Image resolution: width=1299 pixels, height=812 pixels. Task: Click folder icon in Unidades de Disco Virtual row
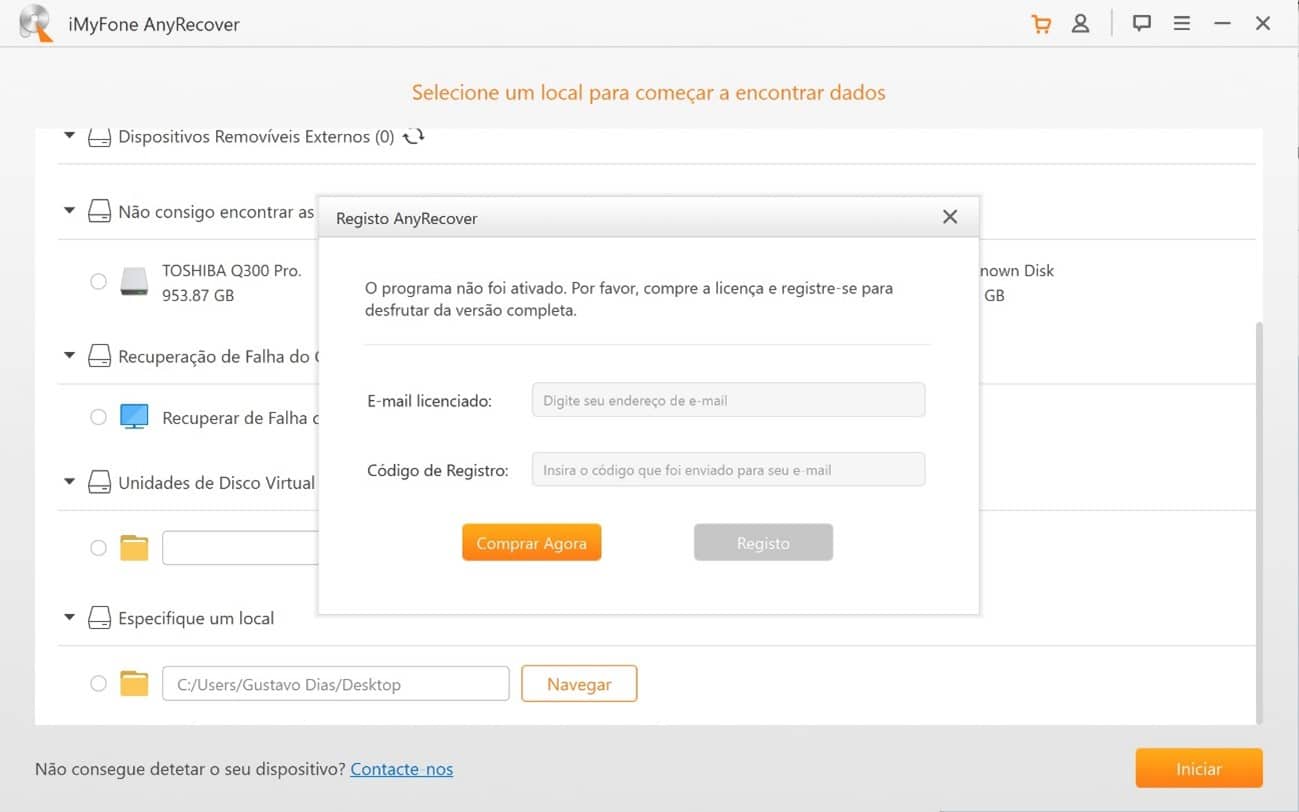coord(134,548)
